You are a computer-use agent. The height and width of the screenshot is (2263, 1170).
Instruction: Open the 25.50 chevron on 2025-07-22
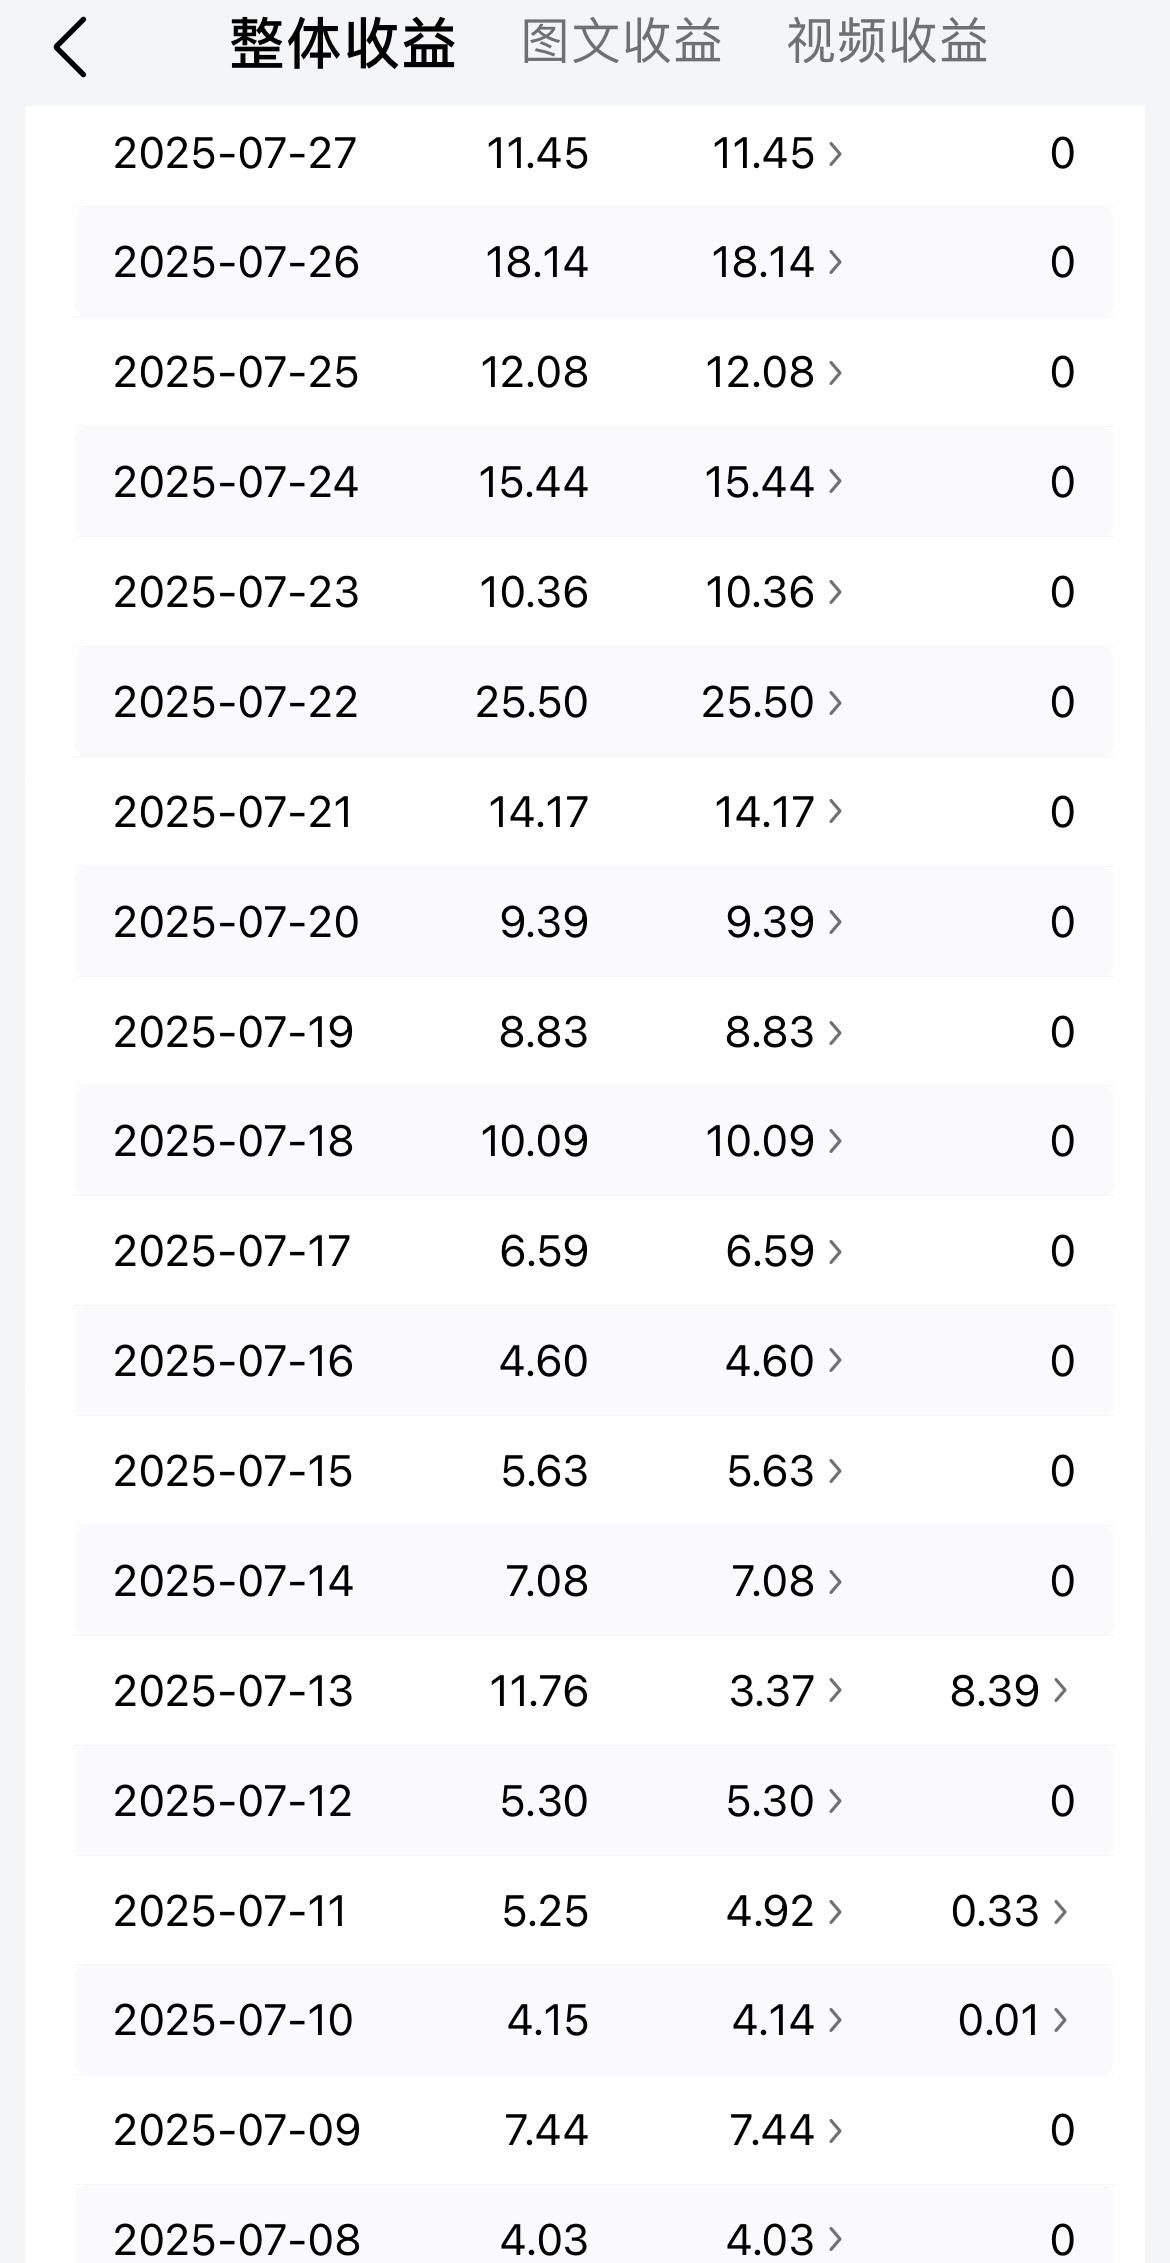click(x=835, y=702)
